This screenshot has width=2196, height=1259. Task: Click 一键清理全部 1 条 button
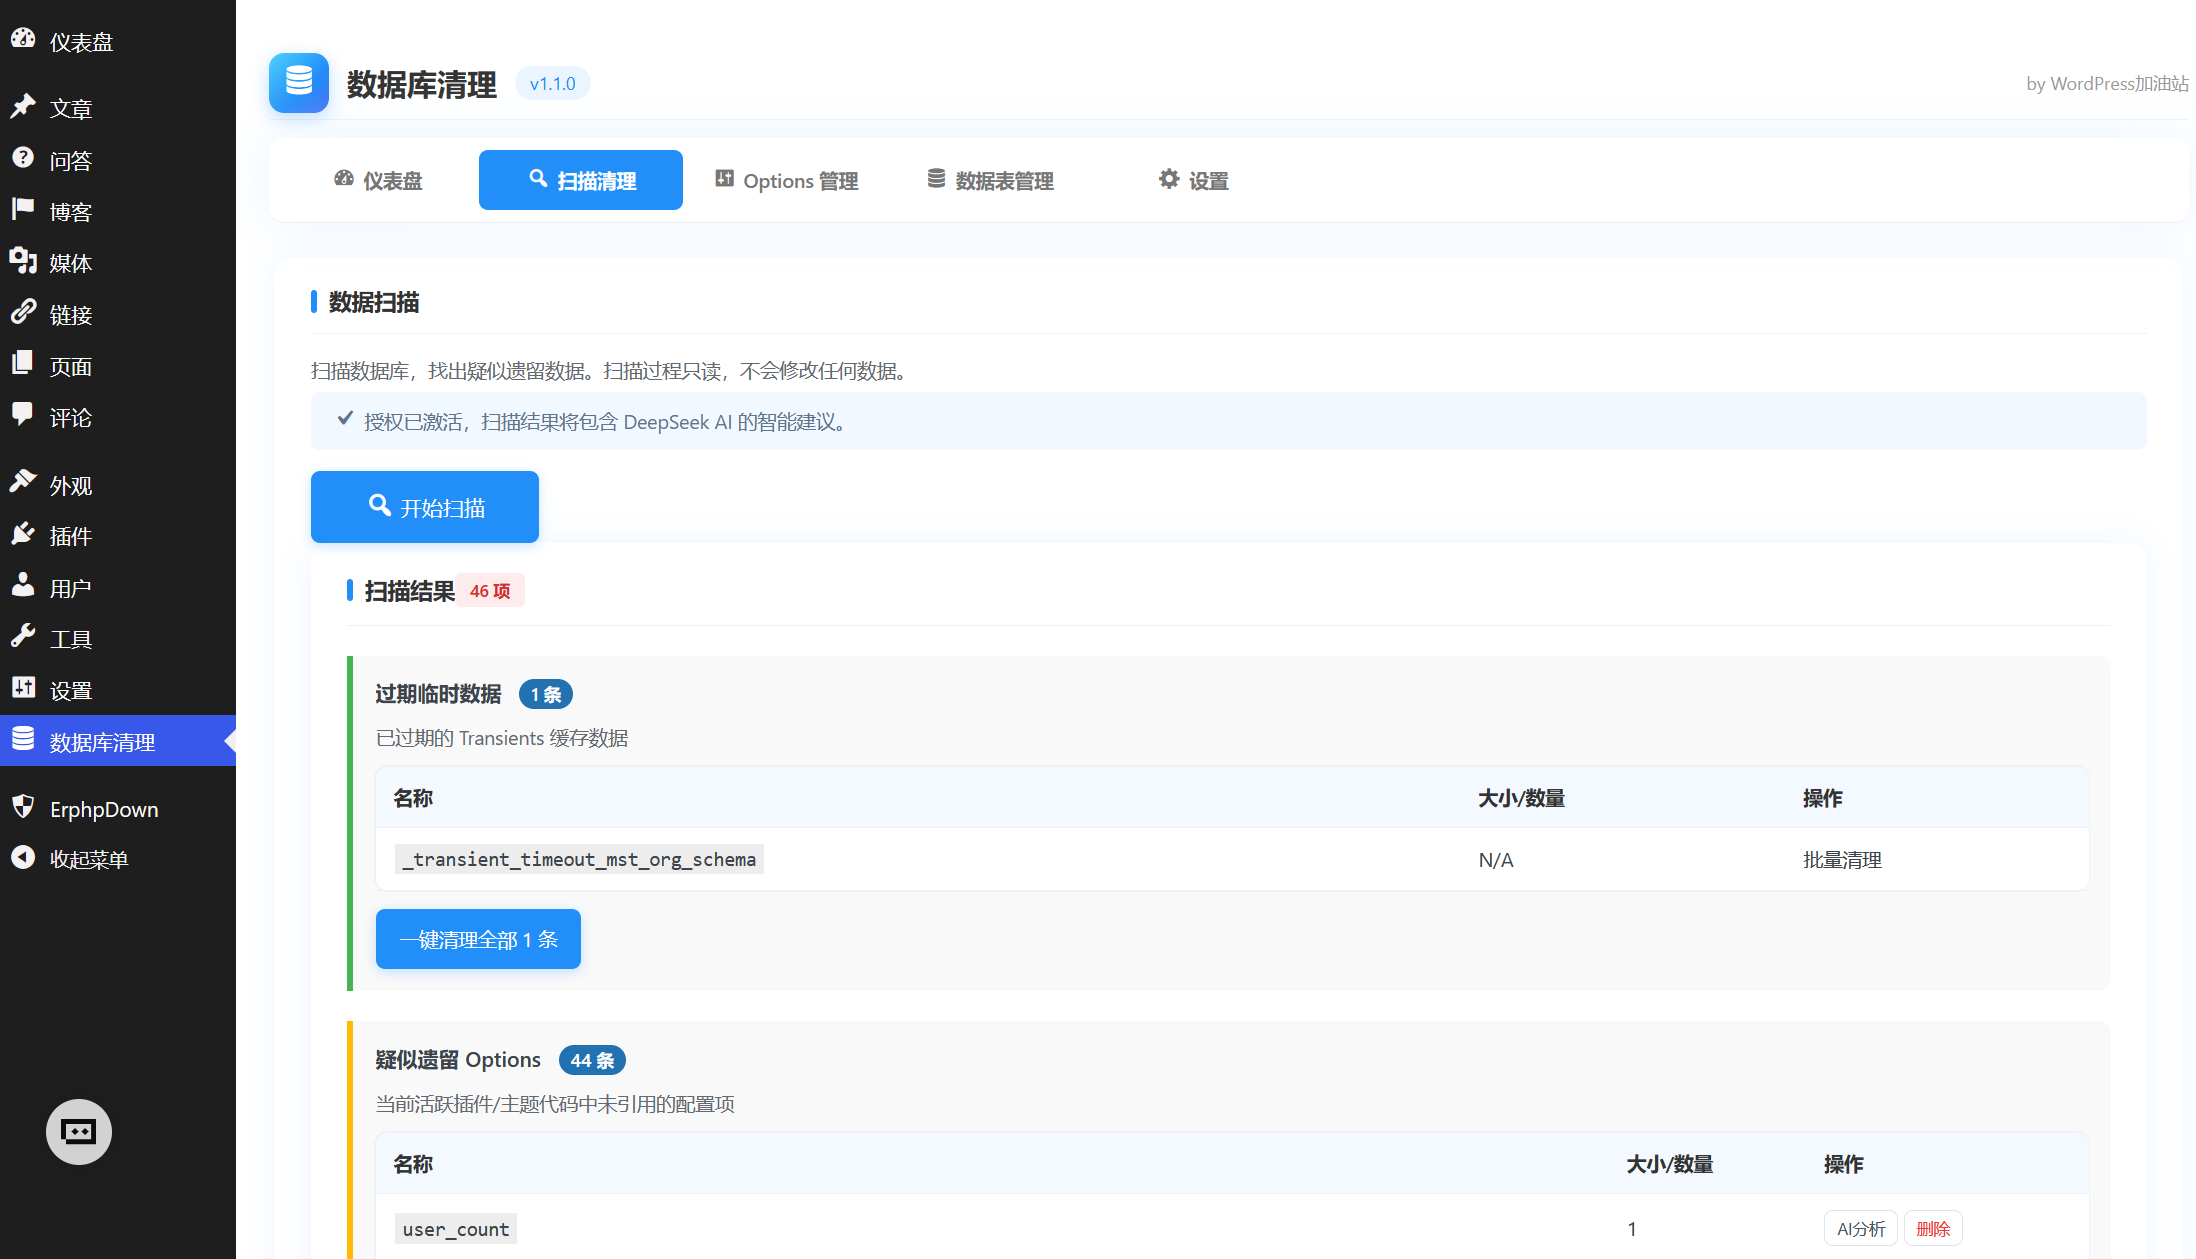478,939
